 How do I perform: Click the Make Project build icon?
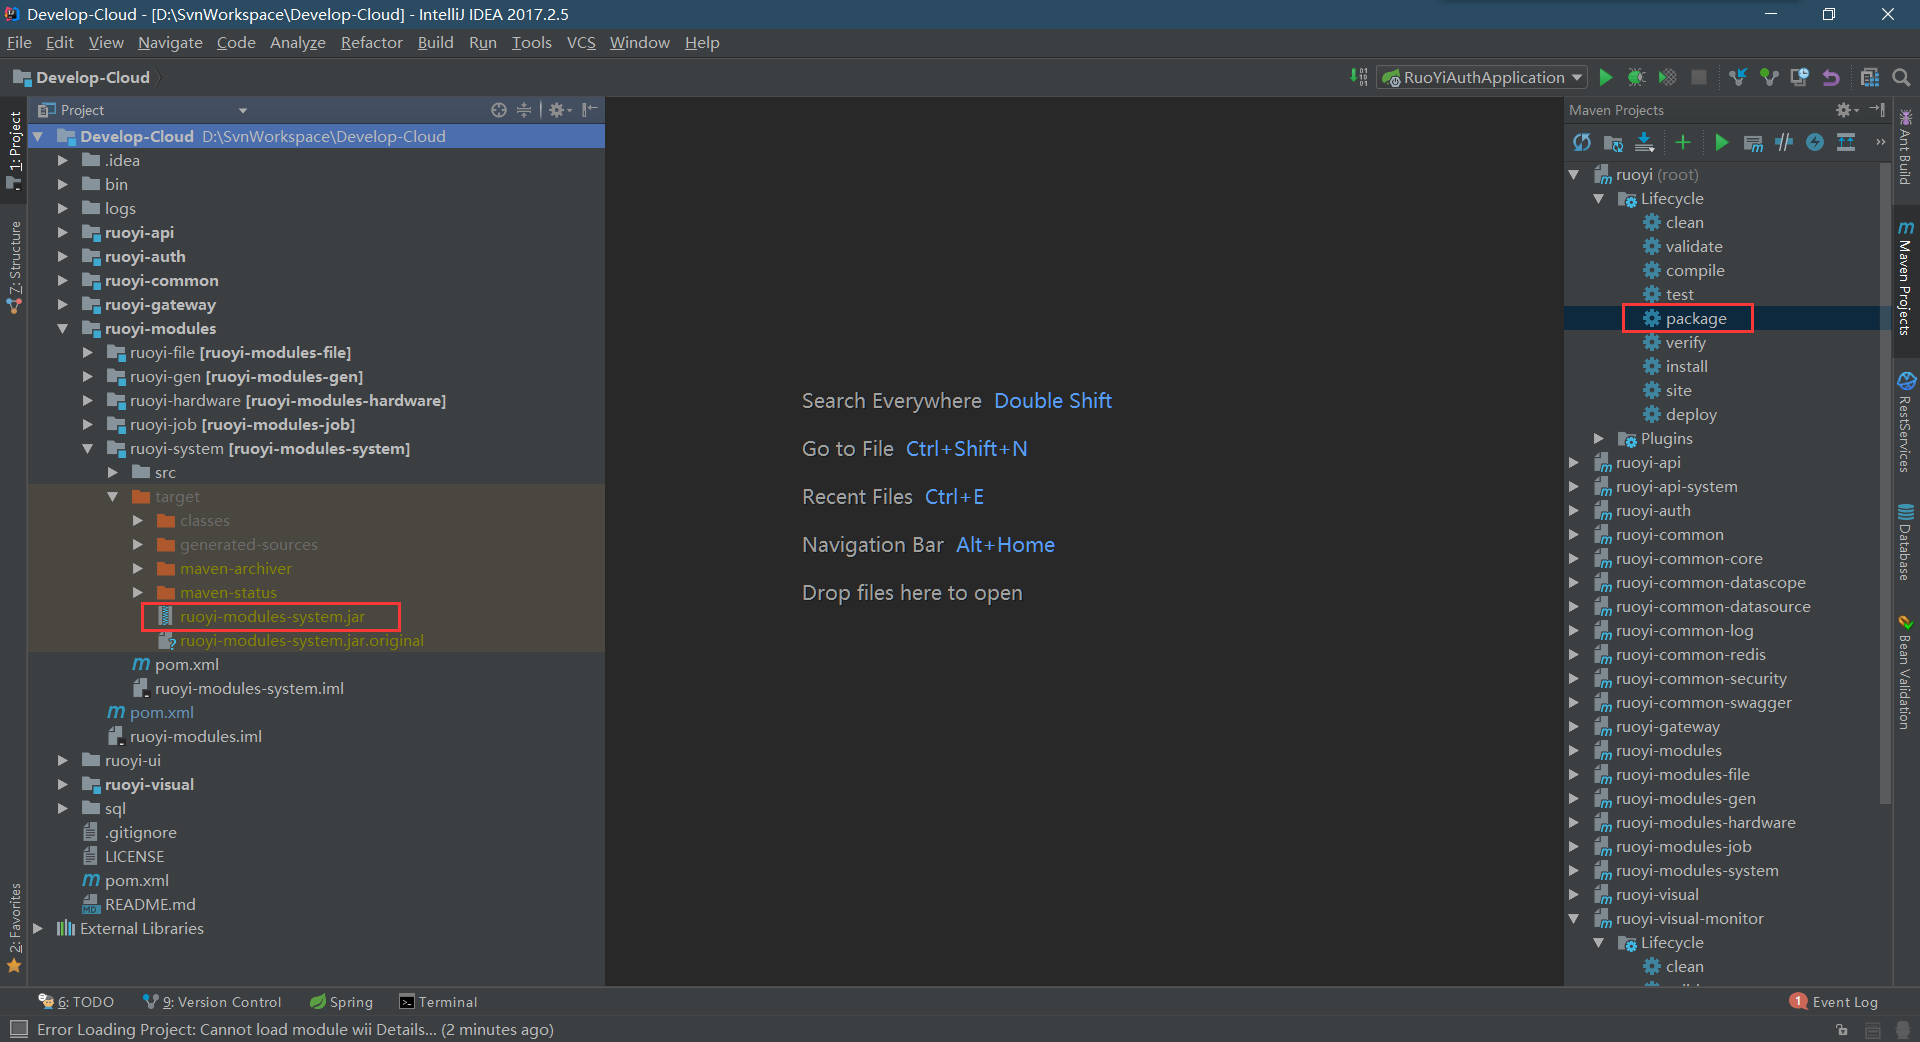click(1359, 77)
